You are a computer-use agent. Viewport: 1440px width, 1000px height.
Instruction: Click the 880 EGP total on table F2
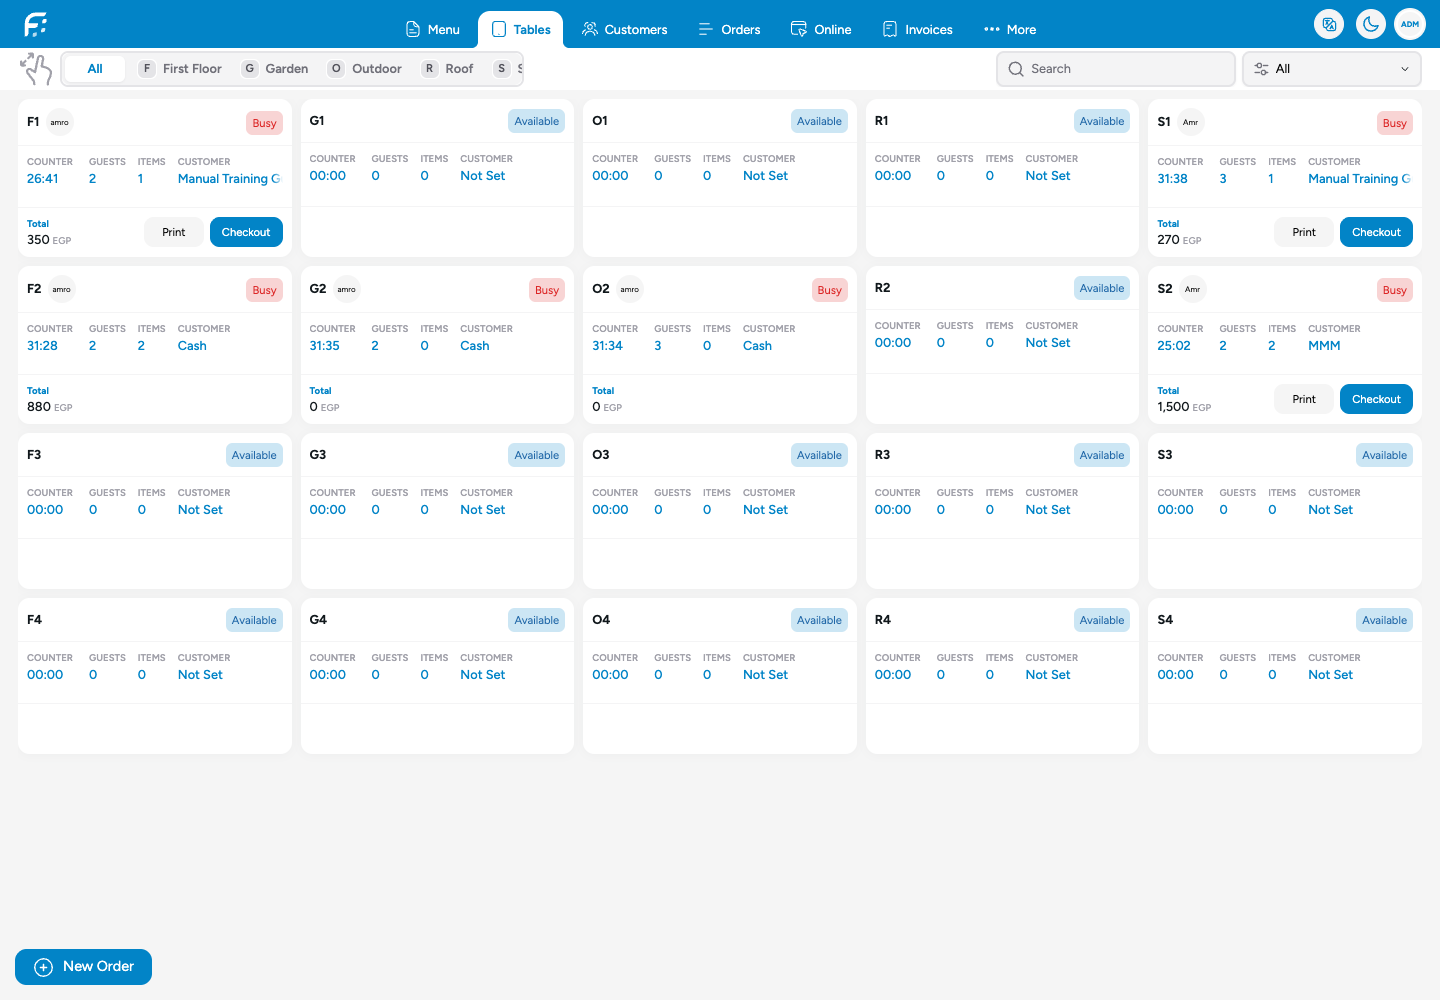50,407
